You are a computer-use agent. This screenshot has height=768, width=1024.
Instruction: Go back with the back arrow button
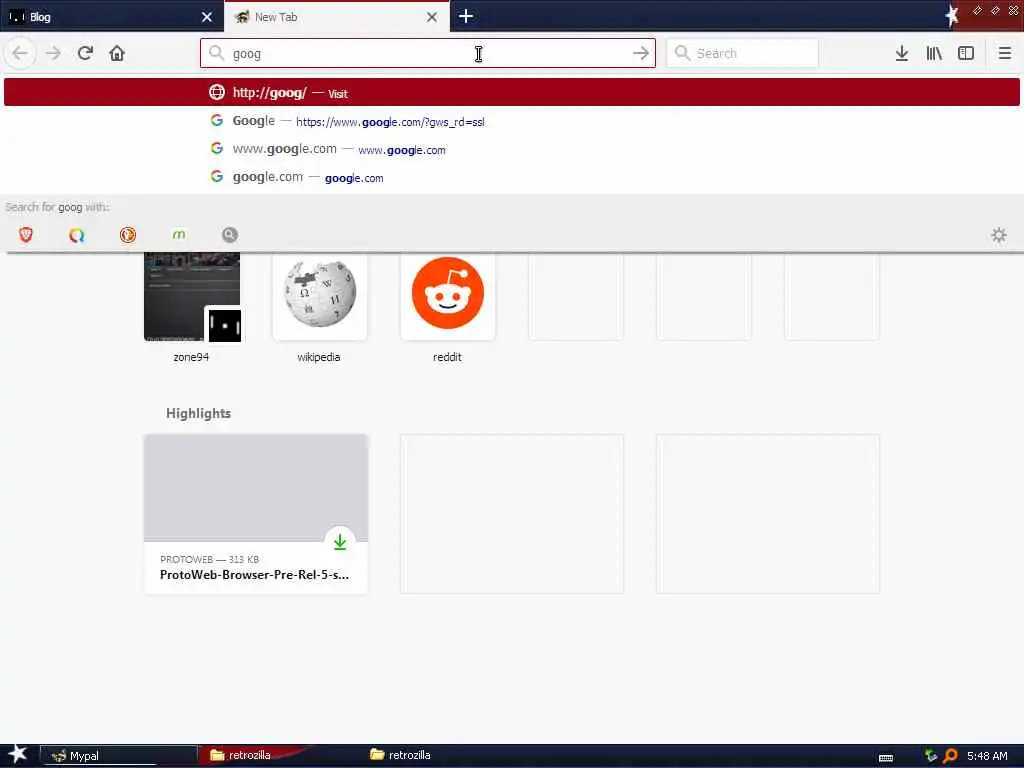point(20,54)
